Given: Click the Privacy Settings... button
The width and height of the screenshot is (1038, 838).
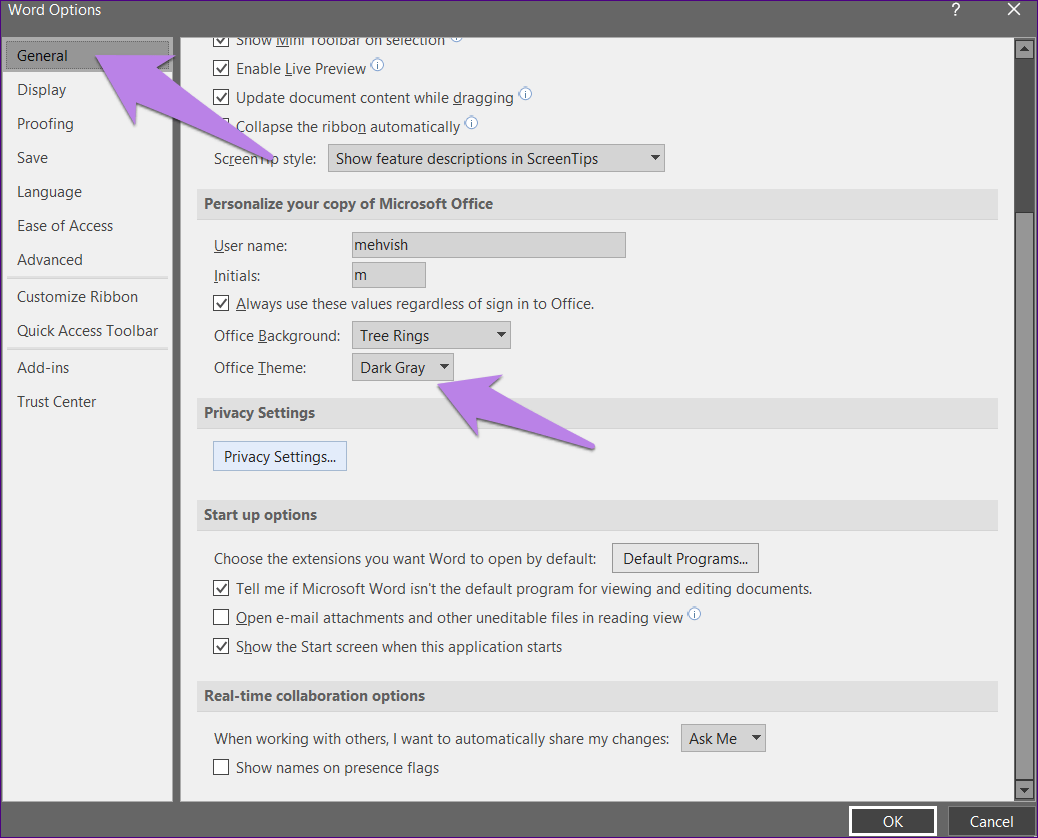Looking at the screenshot, I should tap(279, 456).
